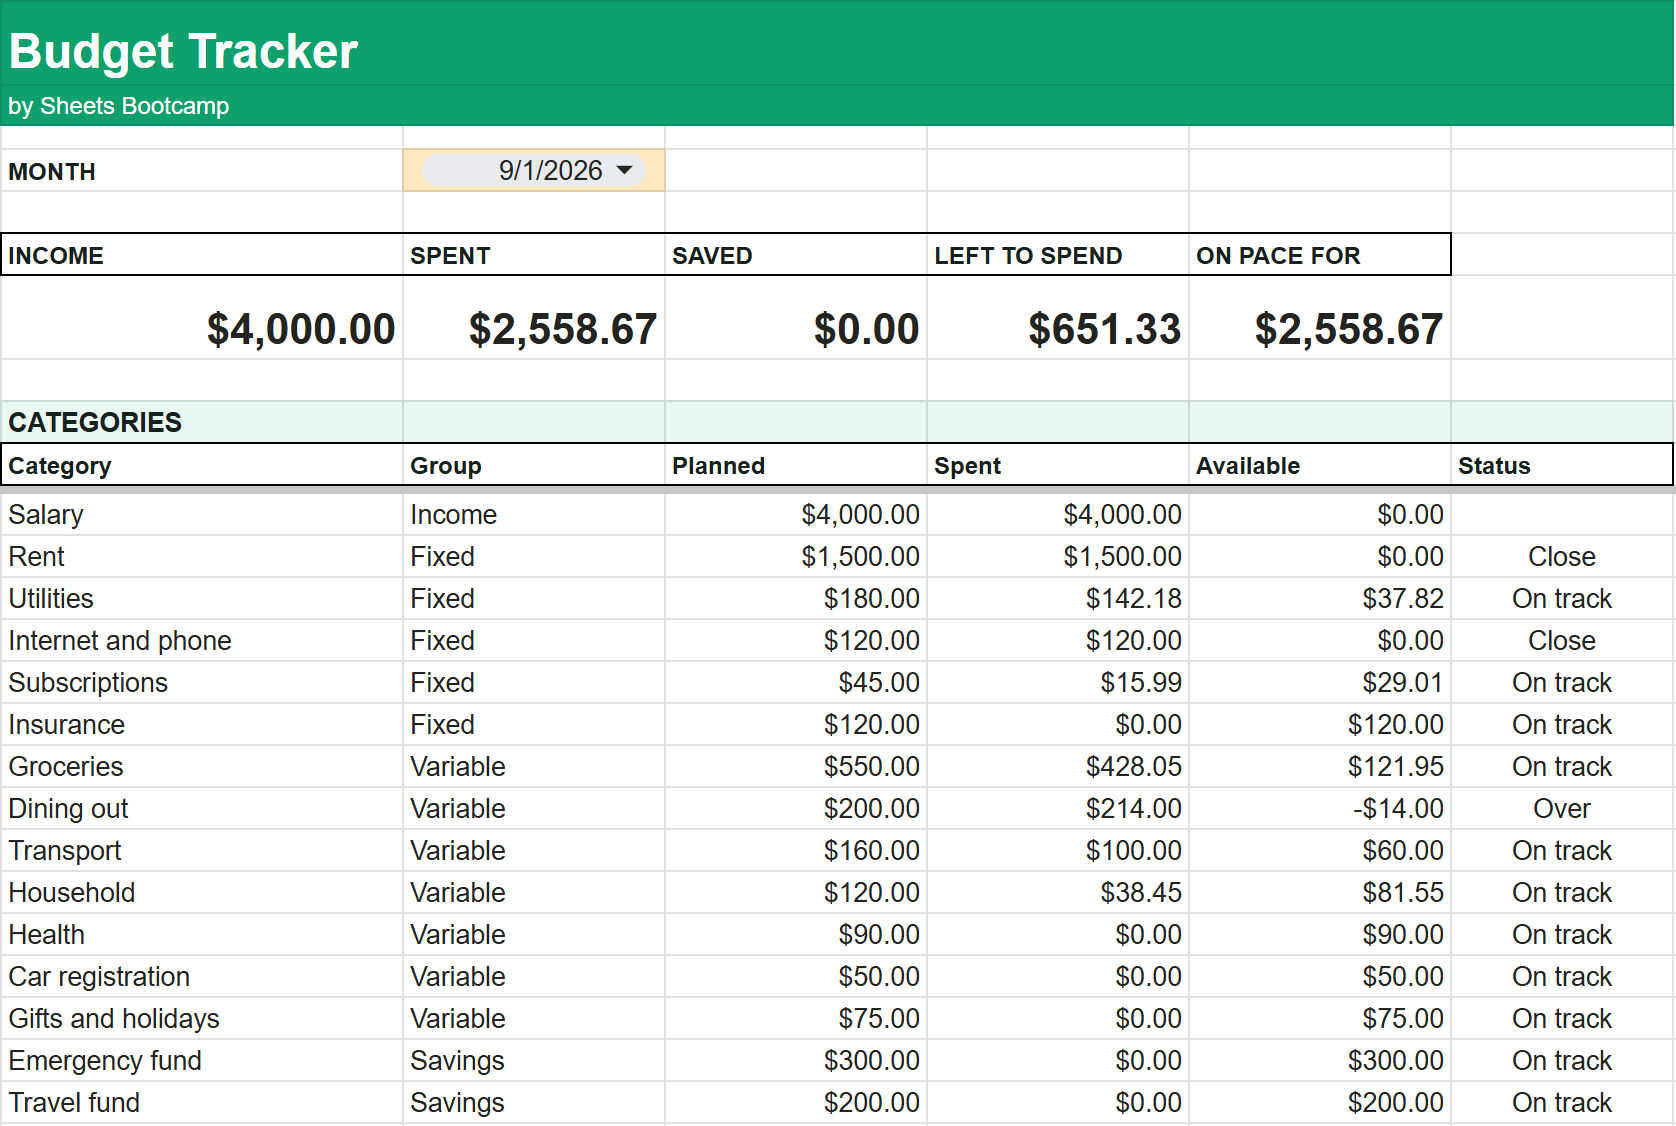Open the month dropdown showing 9/1/2026
Screen dimensions: 1676x1126
point(534,170)
